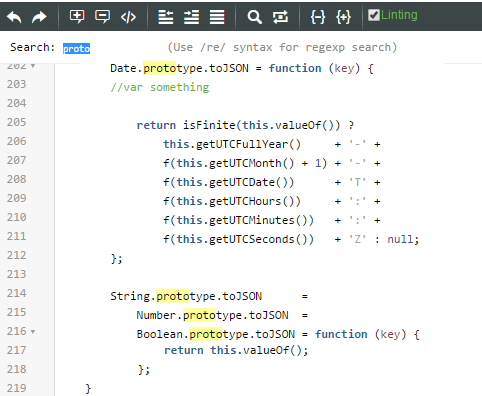Click 'getUTCHours' in the code
The image size is (482, 396).
pos(245,201)
